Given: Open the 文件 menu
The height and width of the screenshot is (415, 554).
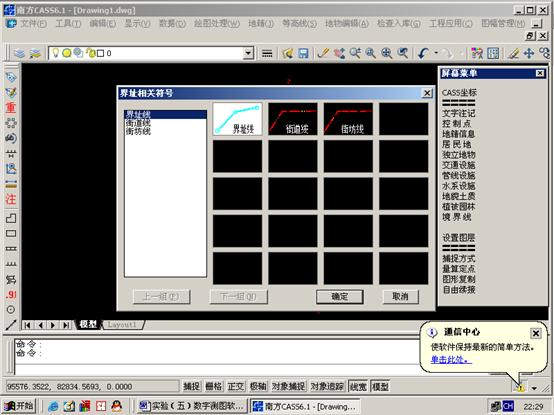Looking at the screenshot, I should [x=33, y=24].
